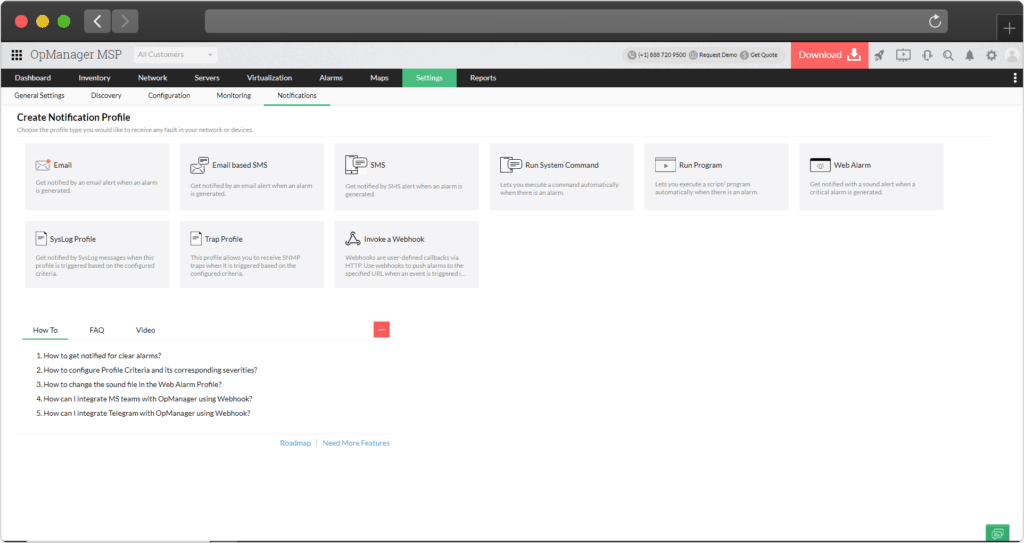Screen dimensions: 1024x543
Task: Click the headset support icon
Action: 927,56
